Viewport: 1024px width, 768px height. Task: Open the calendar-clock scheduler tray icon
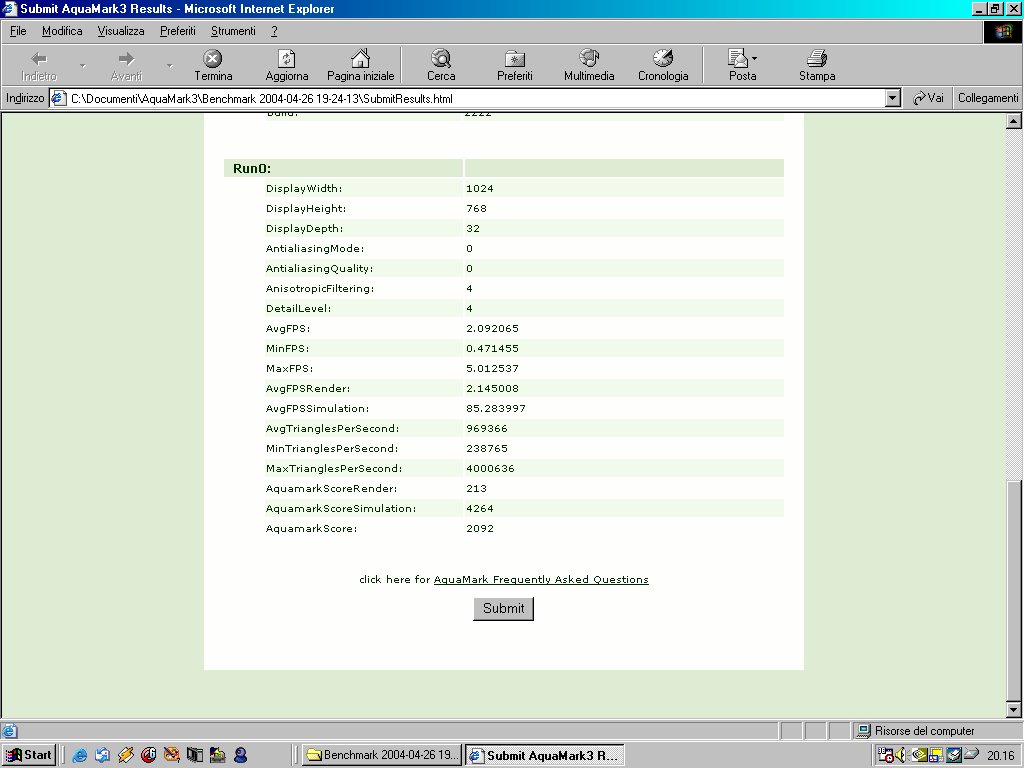885,756
